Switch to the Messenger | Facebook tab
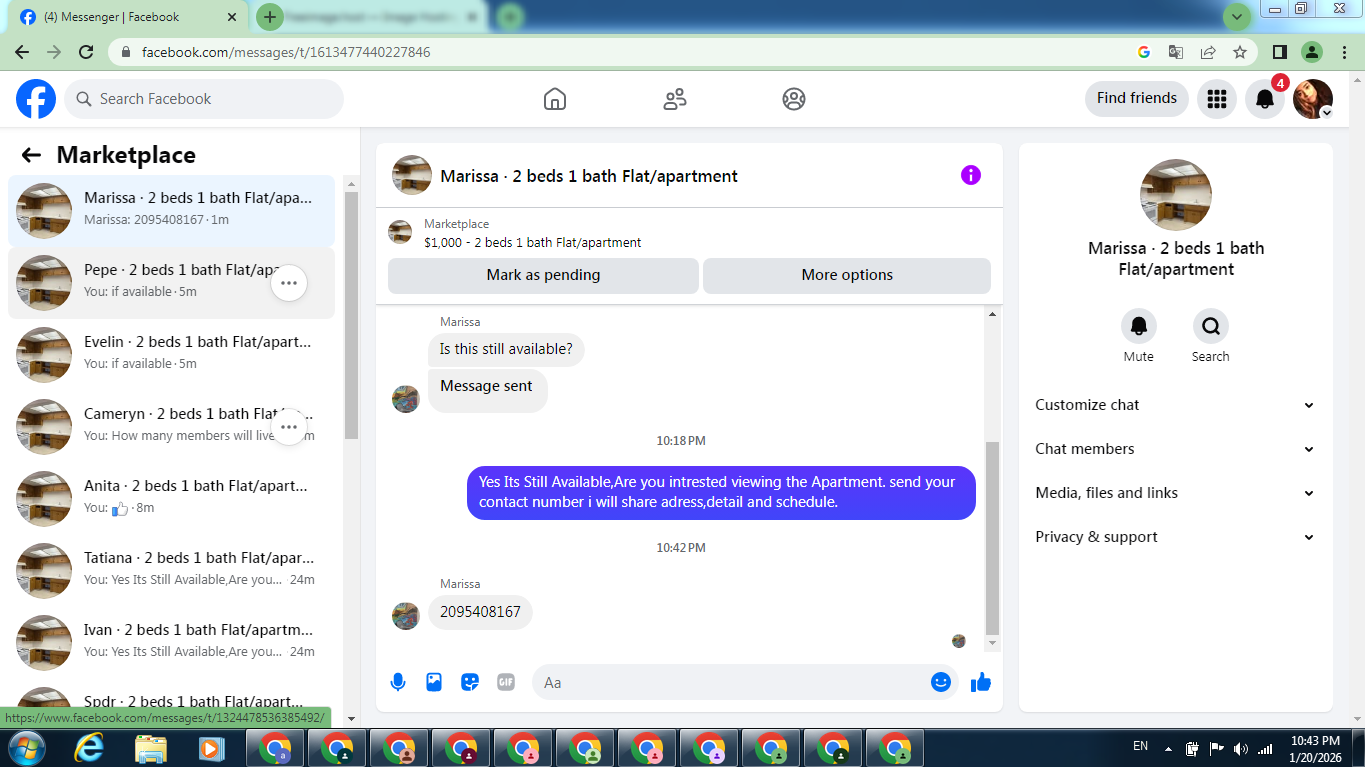The image size is (1365, 767). (128, 17)
